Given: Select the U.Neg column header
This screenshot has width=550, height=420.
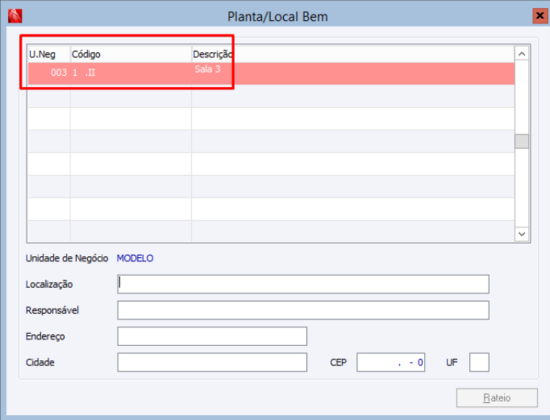Looking at the screenshot, I should pos(49,54).
